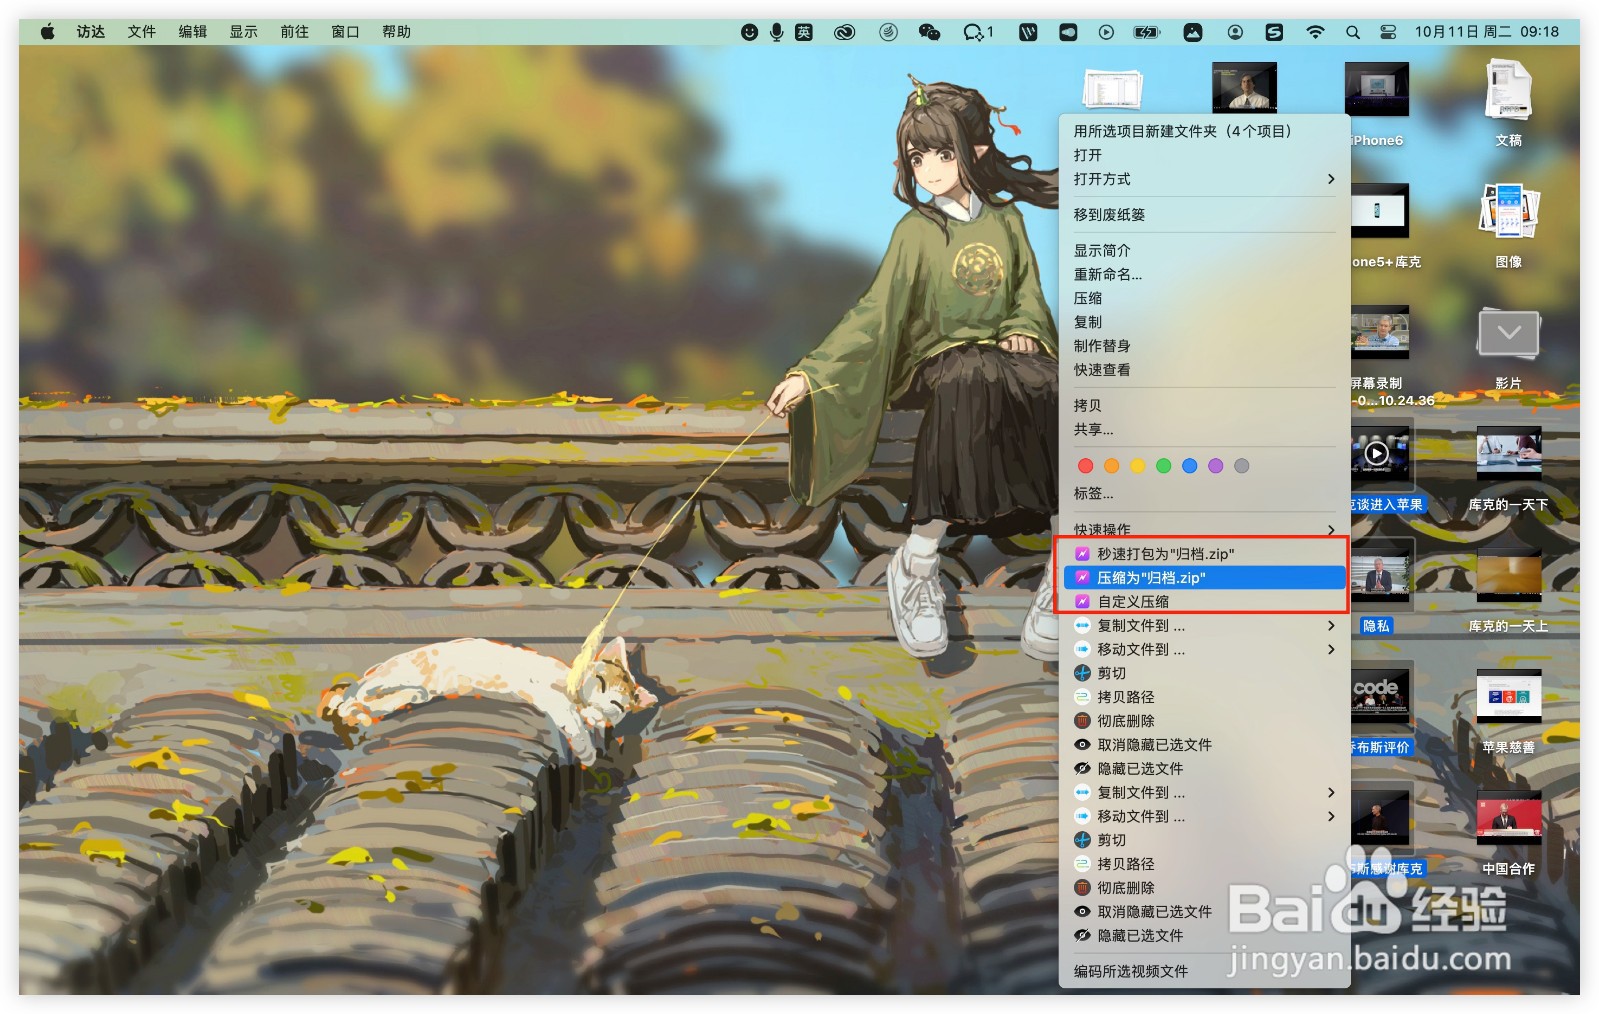Open the Wi-Fi status menu
The width and height of the screenshot is (1599, 1014).
(1315, 32)
